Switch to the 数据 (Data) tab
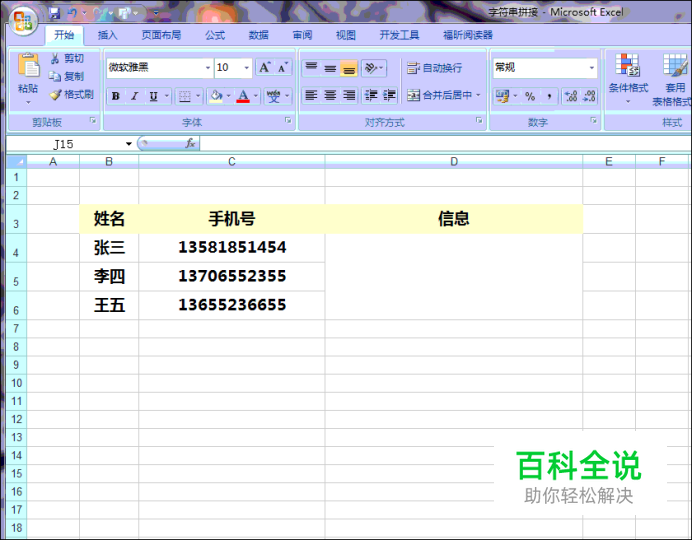Viewport: 692px width, 540px height. tap(258, 35)
